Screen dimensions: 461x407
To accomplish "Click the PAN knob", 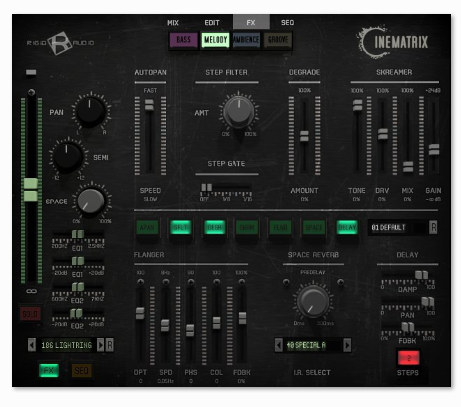I will coord(90,111).
